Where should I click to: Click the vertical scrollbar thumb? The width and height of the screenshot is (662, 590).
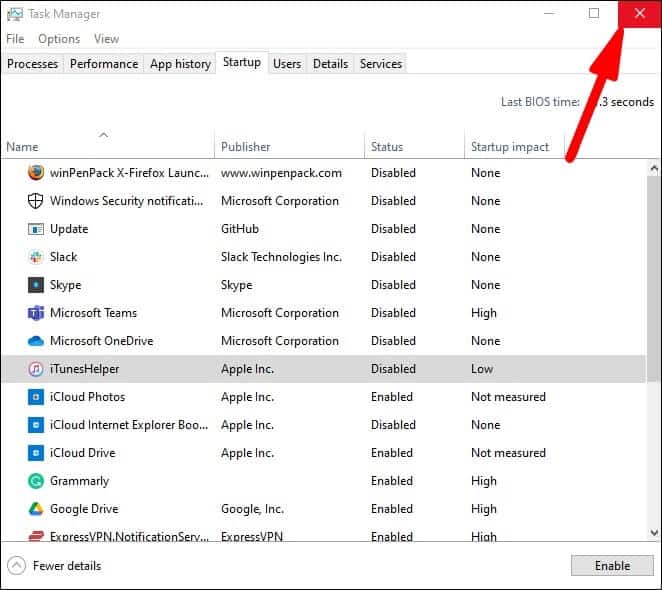click(x=654, y=277)
